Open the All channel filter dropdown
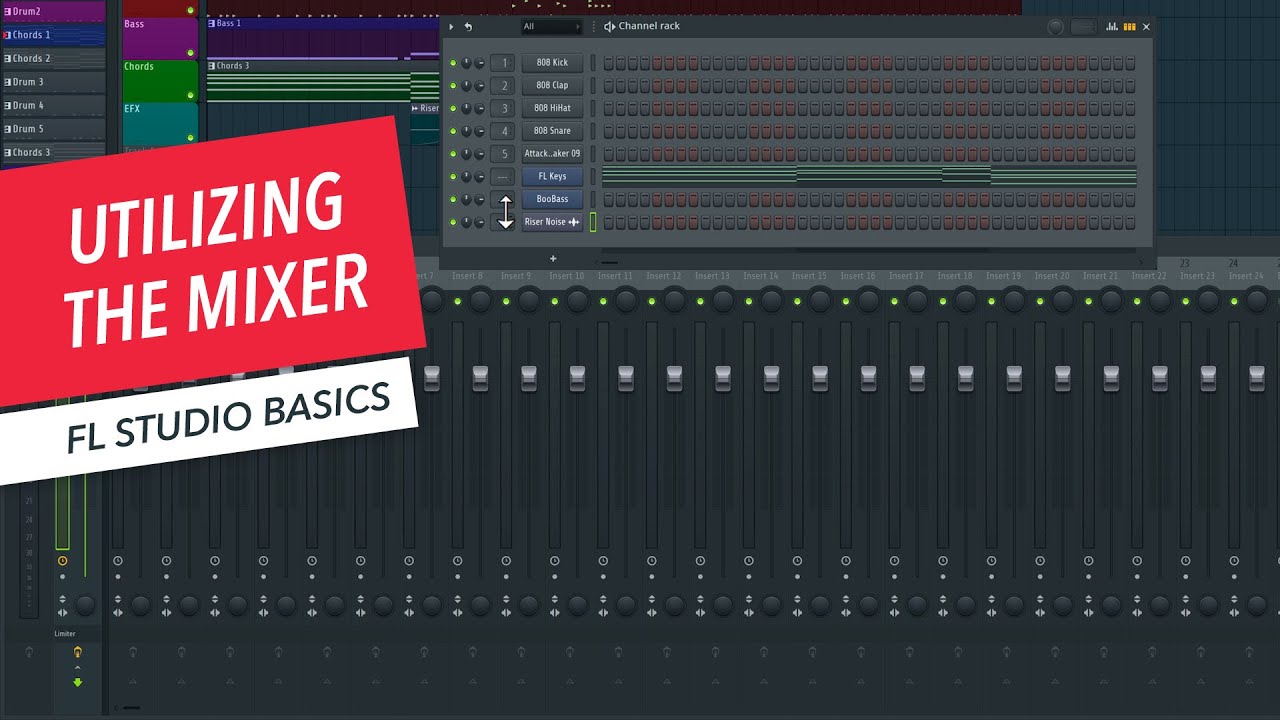 pyautogui.click(x=551, y=27)
